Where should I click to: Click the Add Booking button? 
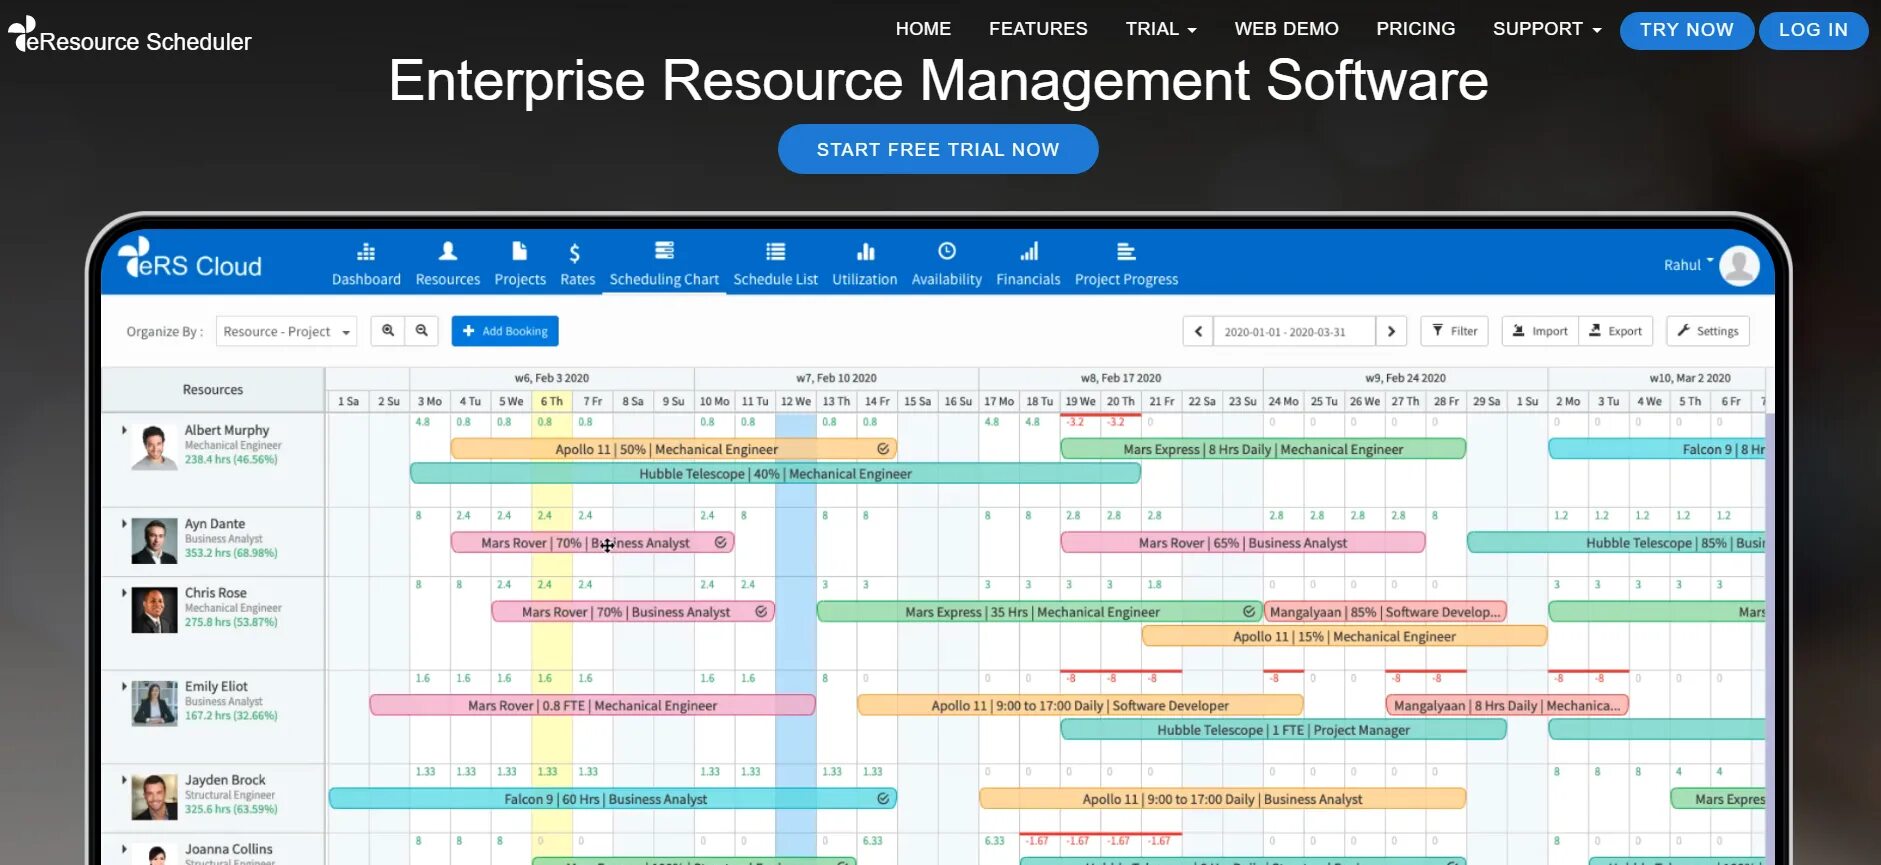(505, 331)
